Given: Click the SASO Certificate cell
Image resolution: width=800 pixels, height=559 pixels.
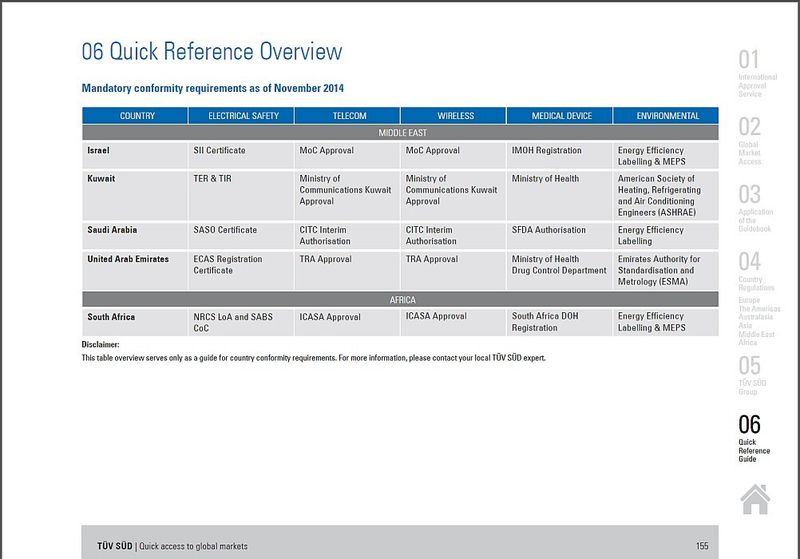Looking at the screenshot, I should click(x=241, y=236).
